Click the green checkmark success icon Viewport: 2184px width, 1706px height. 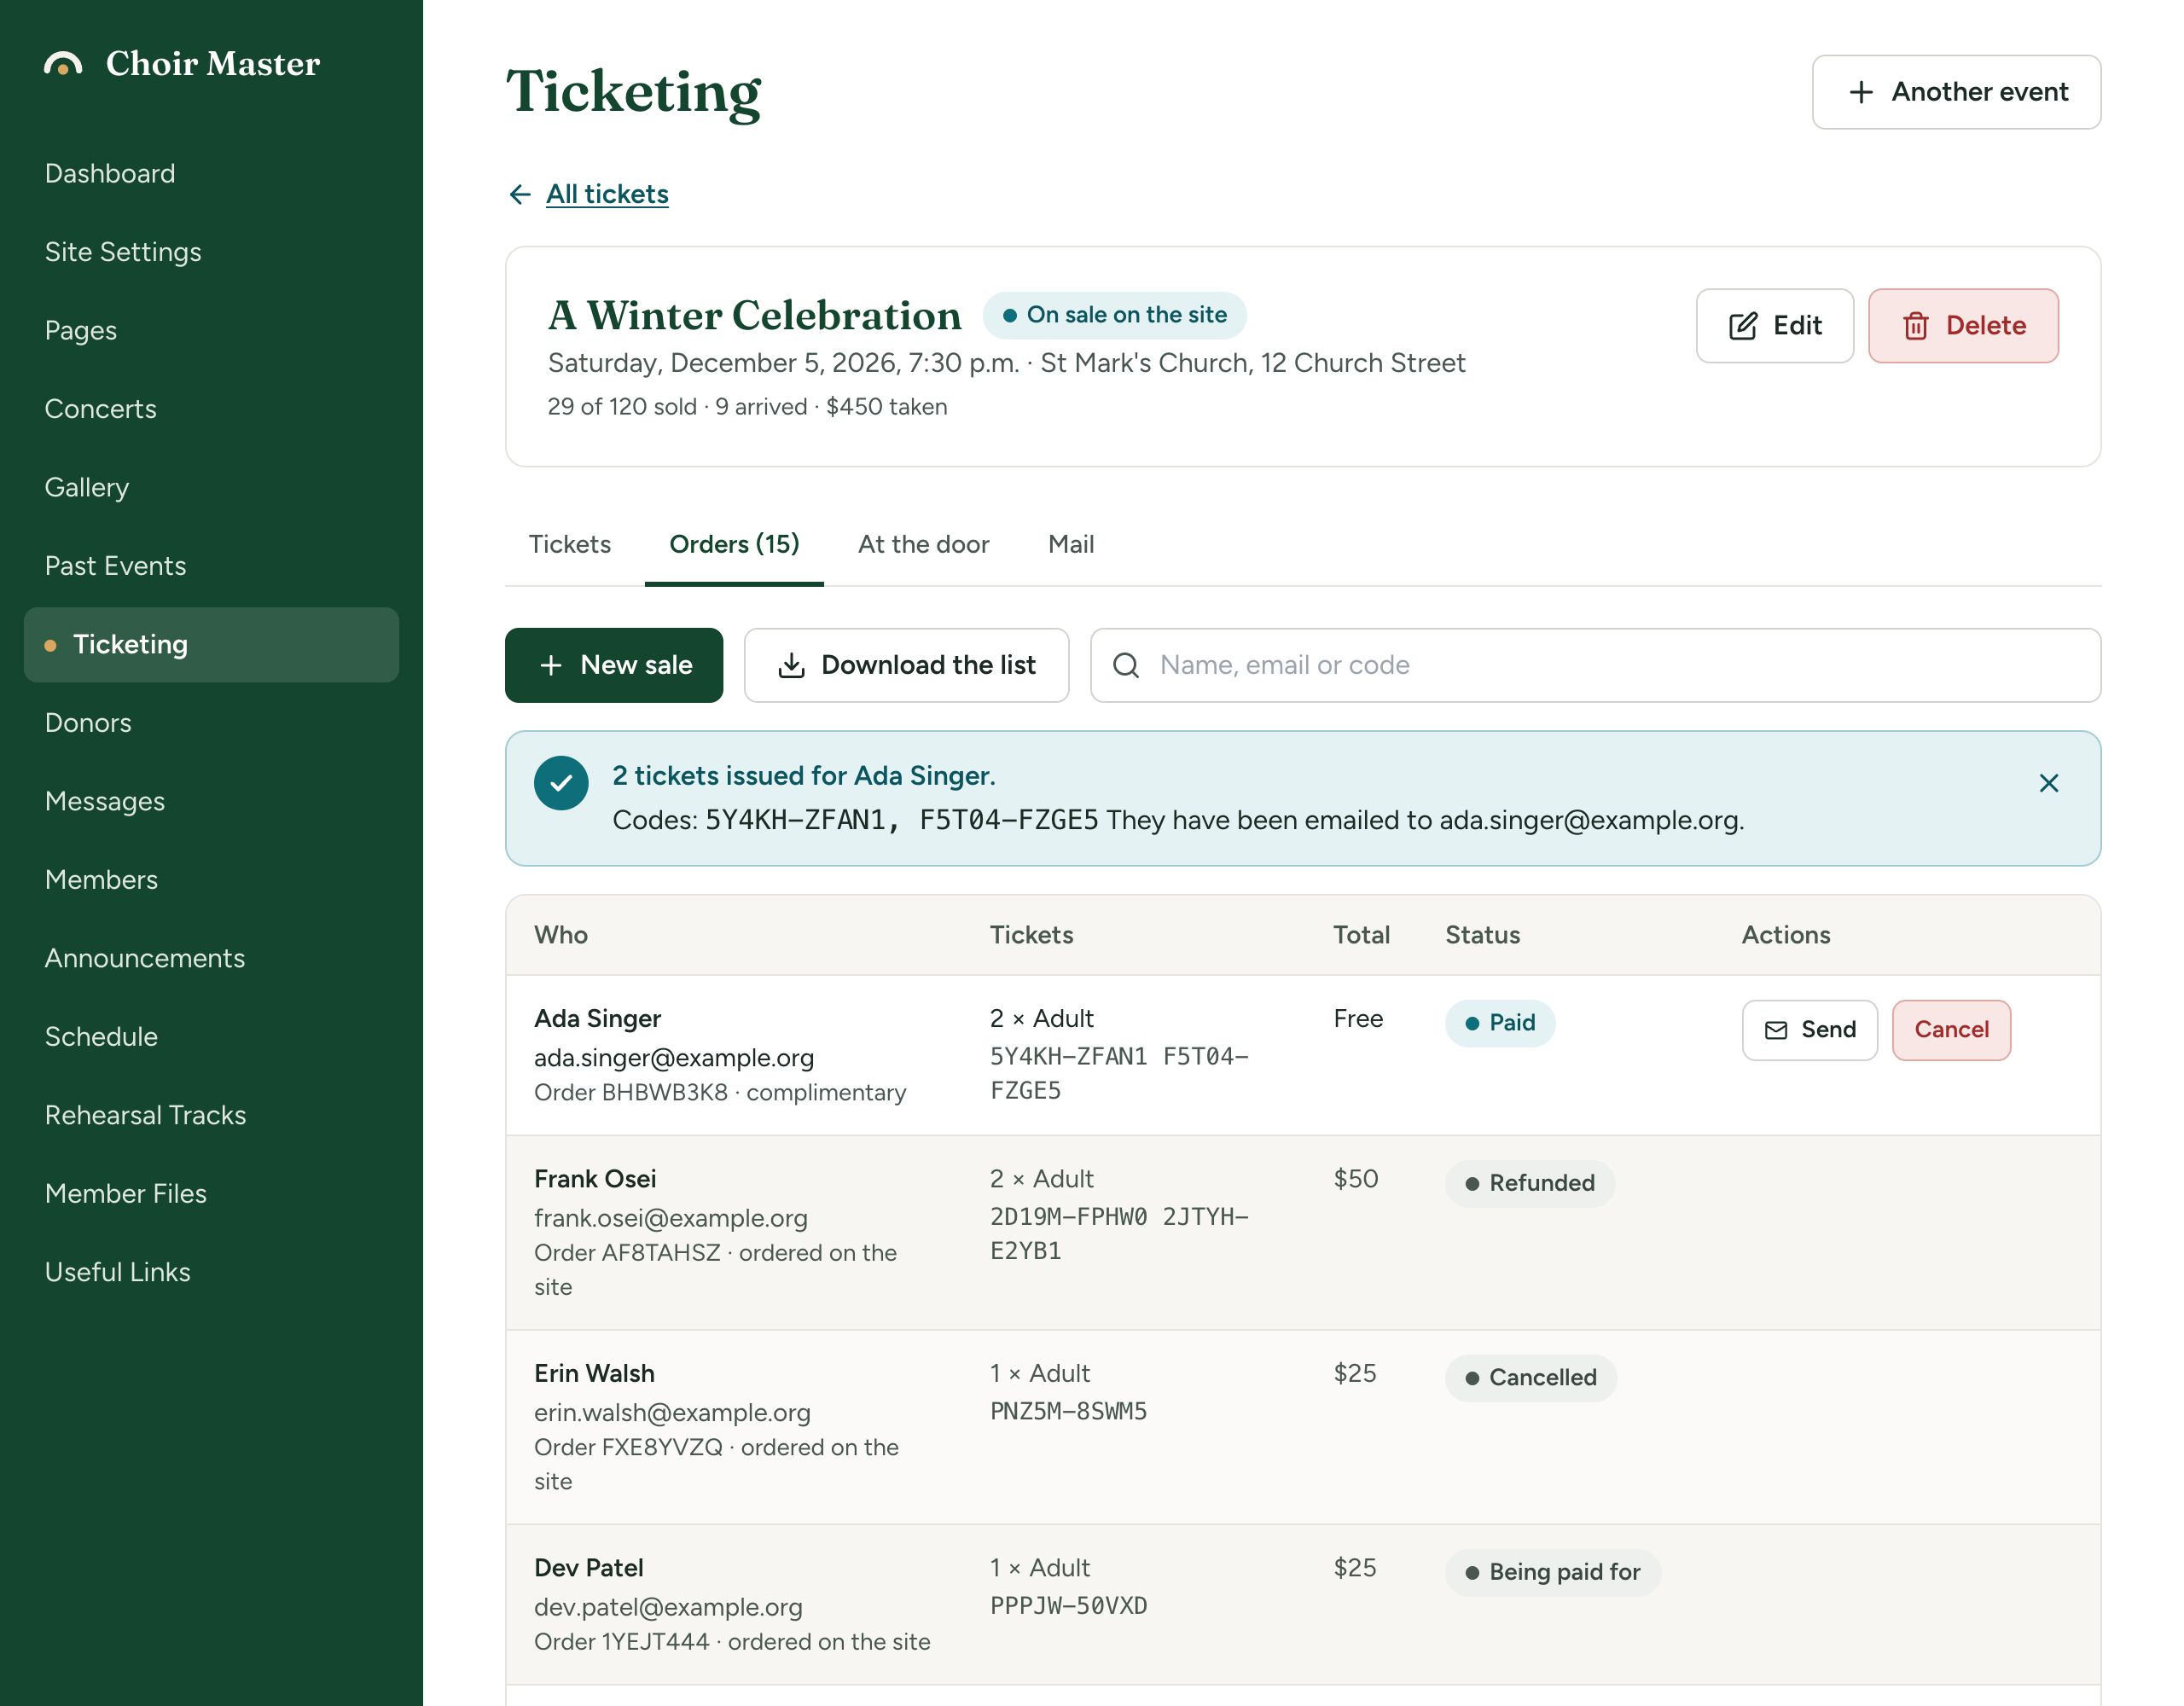561,783
